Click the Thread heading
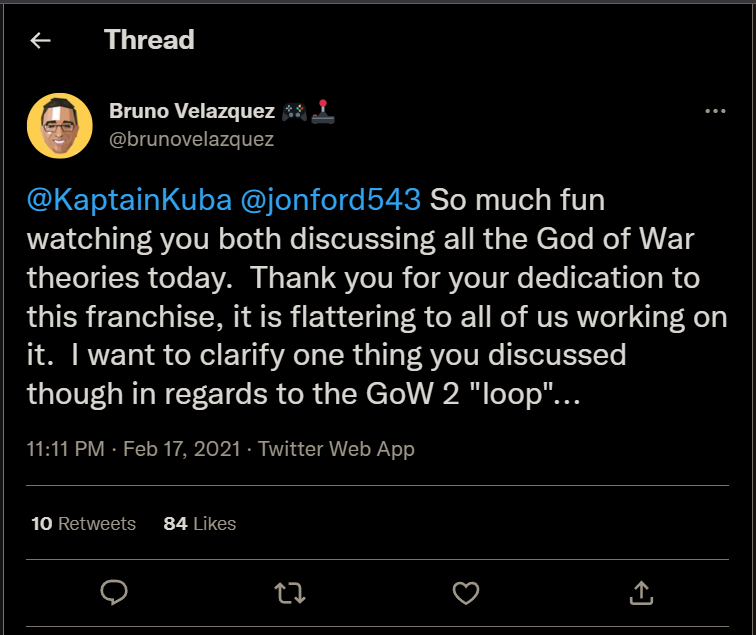 pyautogui.click(x=149, y=41)
